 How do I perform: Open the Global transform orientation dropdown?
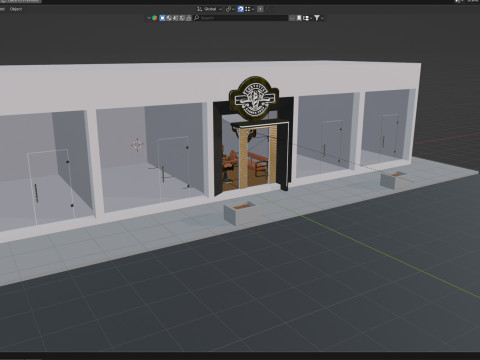click(x=209, y=9)
